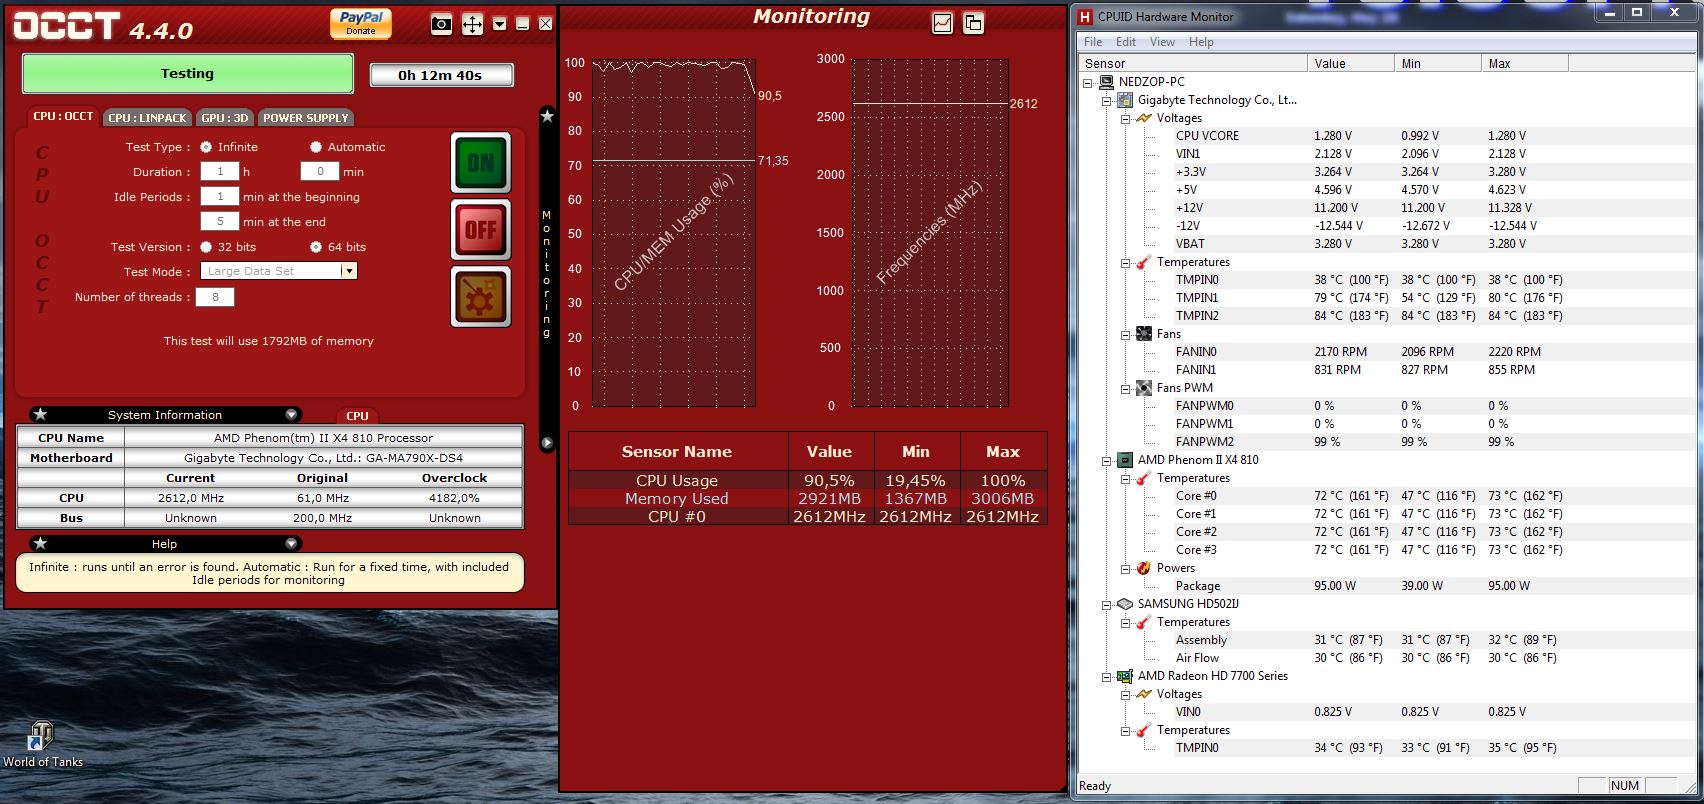Open the POWER SUPPLY tab

(306, 118)
